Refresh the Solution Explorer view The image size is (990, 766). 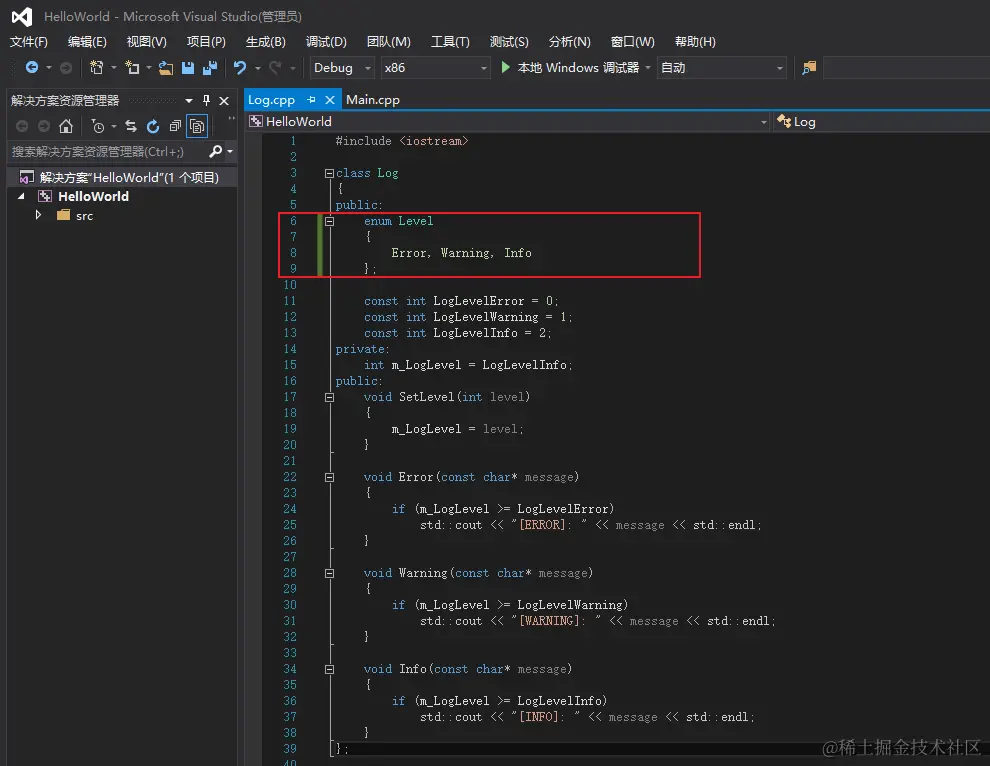point(153,126)
